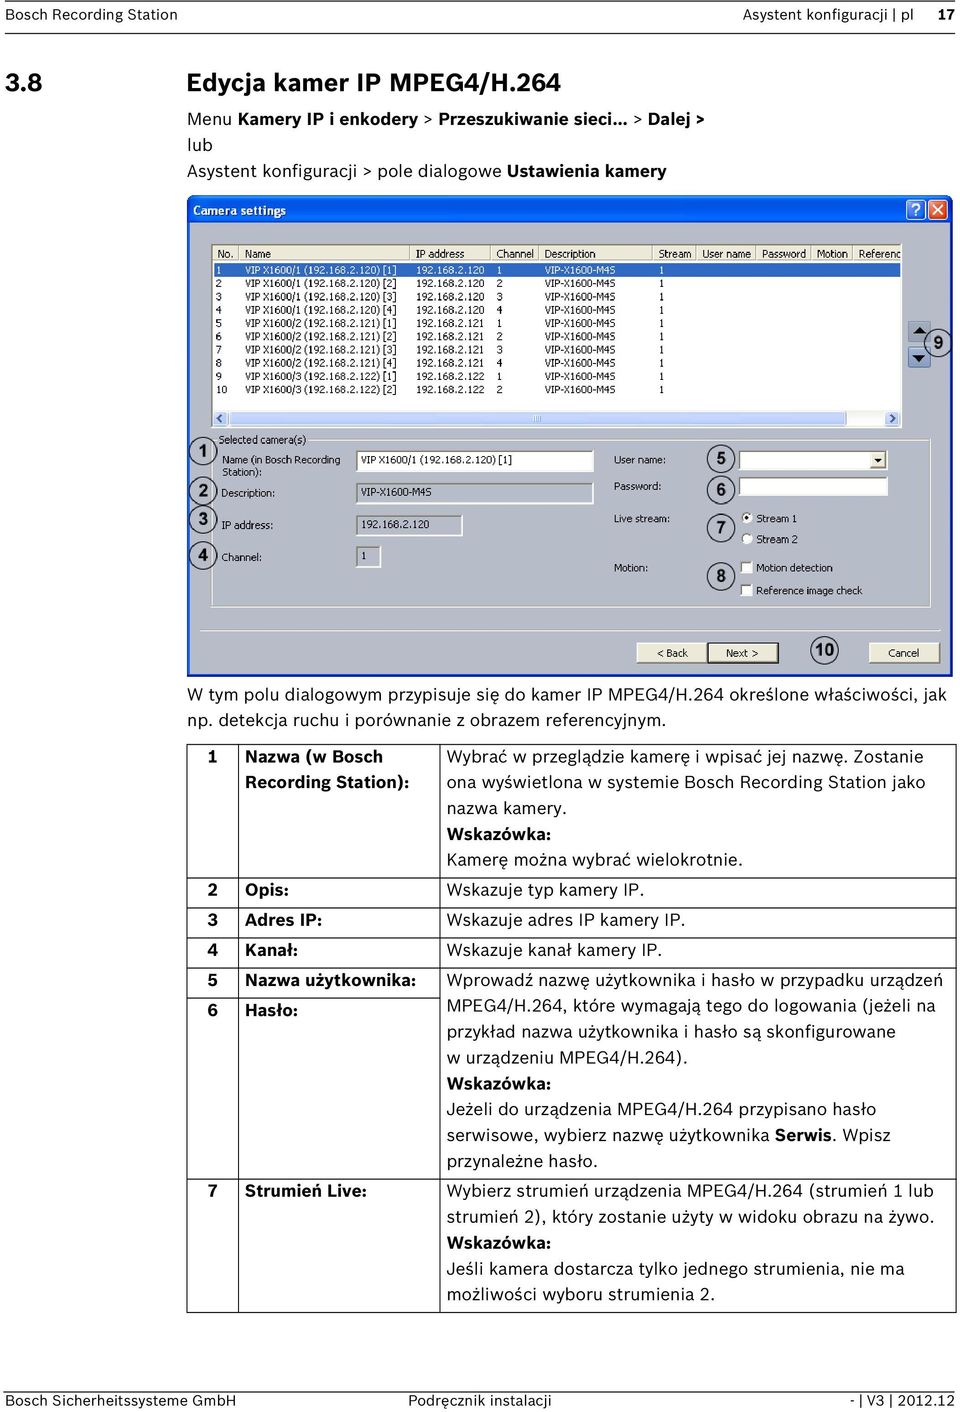The height and width of the screenshot is (1412, 960).
Task: Select row 4 VIP X1600/1 (192.168.2.120) [4]
Action: tap(557, 310)
